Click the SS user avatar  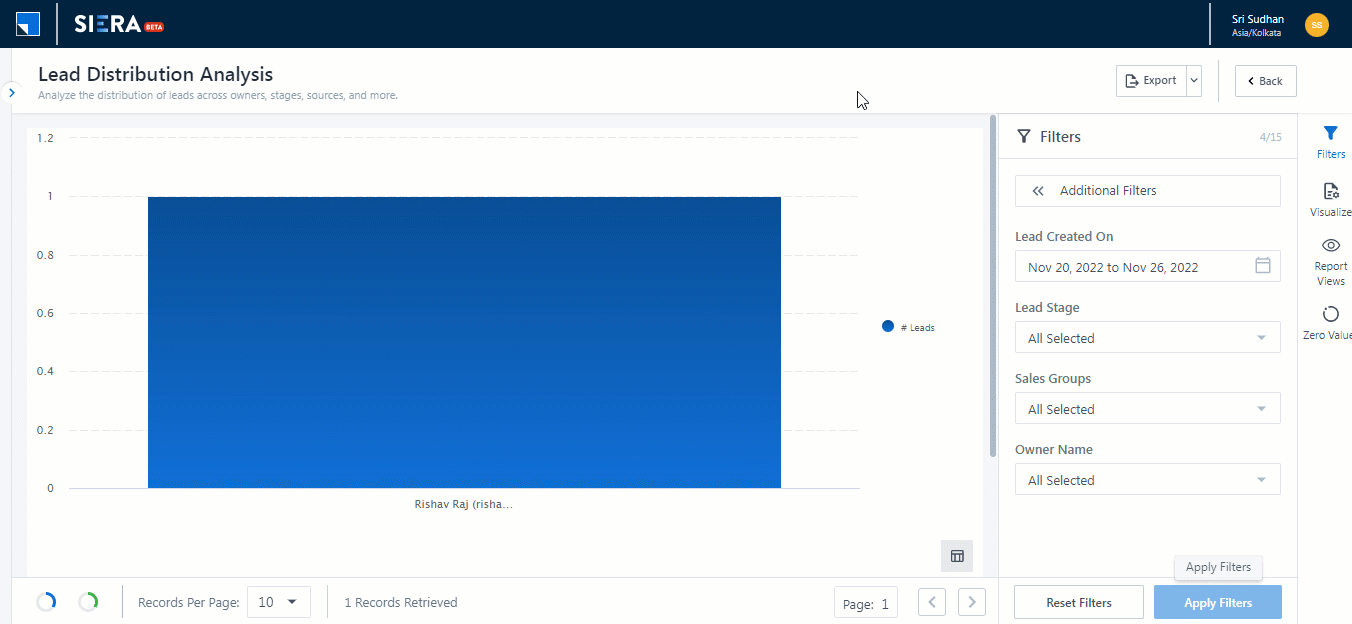pos(1317,25)
